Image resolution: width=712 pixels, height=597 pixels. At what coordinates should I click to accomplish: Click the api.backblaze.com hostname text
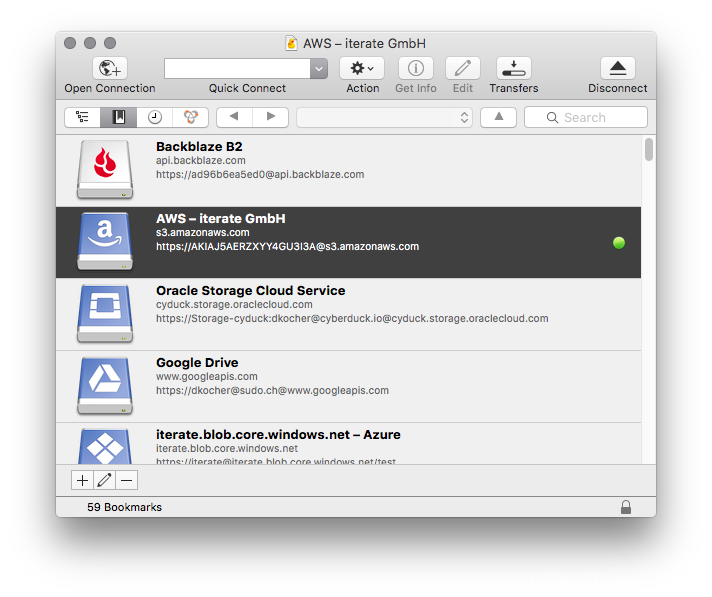tap(201, 160)
